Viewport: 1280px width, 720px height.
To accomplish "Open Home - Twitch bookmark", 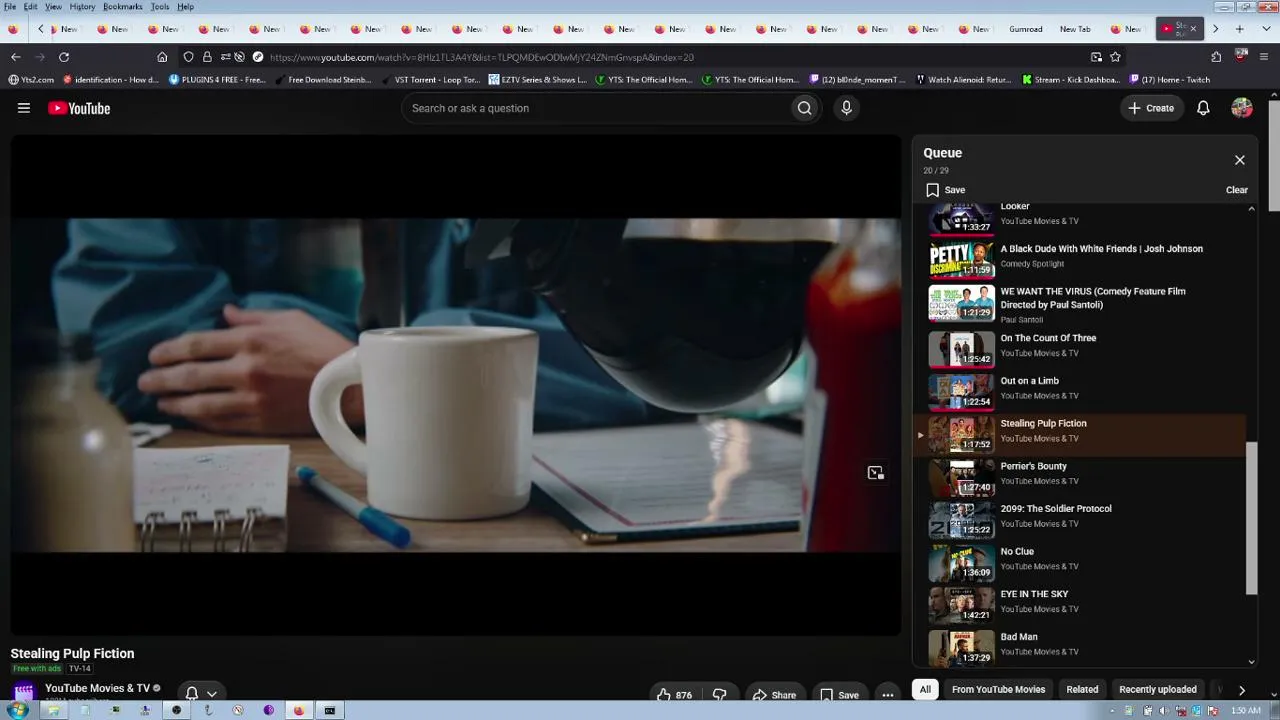I will [1169, 80].
